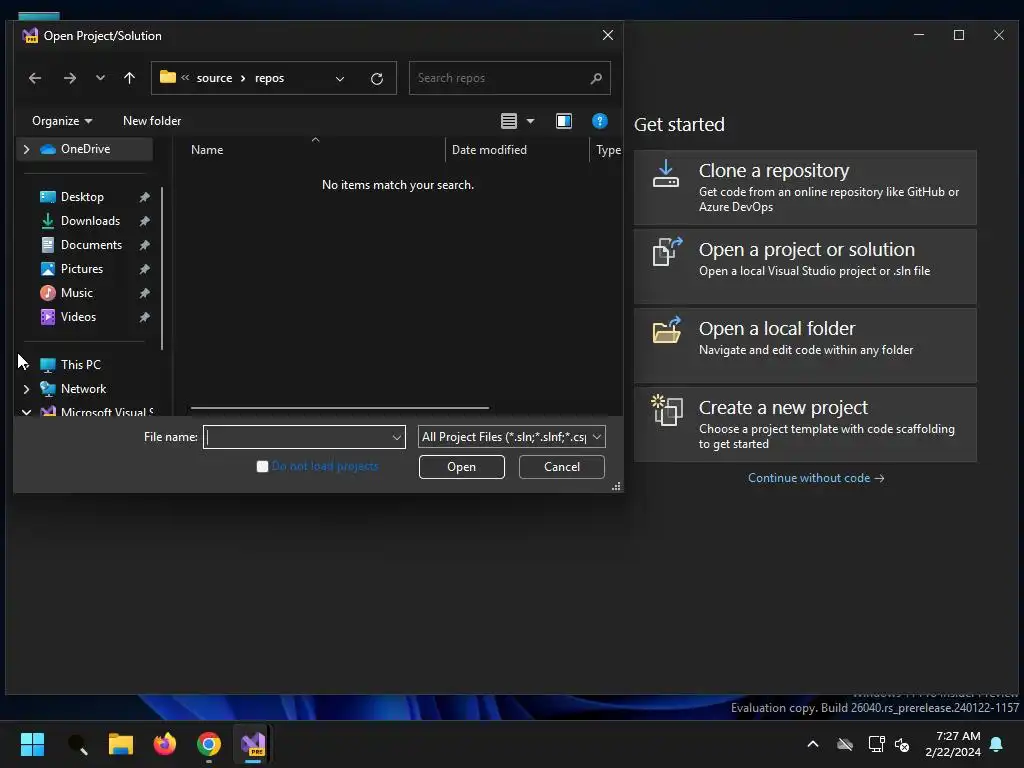The image size is (1024, 768).
Task: Follow the Continue without code link
Action: [x=816, y=478]
